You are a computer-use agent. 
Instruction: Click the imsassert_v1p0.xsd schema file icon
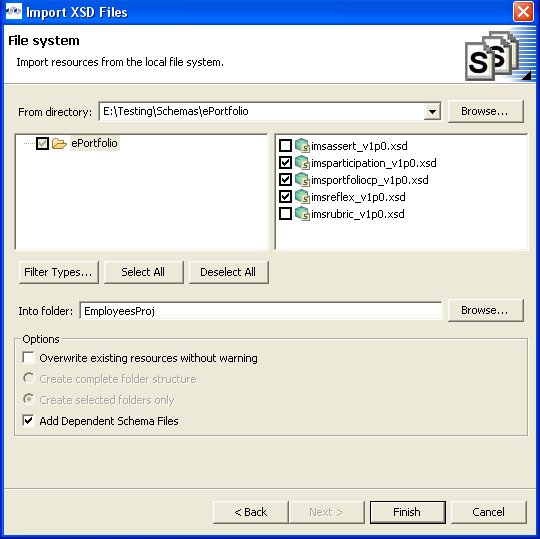[302, 146]
